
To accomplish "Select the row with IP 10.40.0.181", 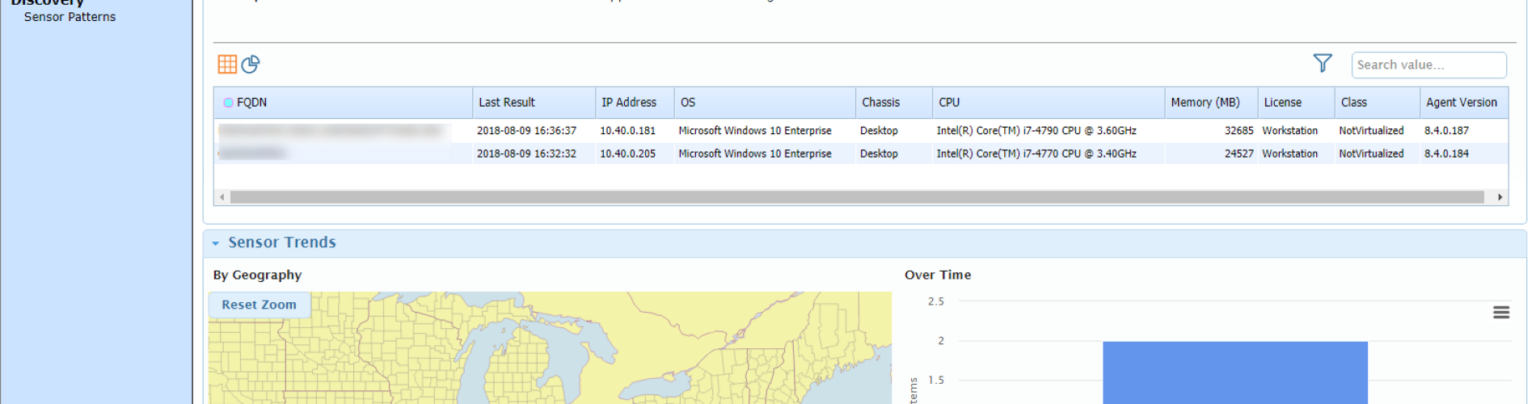I will tap(628, 131).
